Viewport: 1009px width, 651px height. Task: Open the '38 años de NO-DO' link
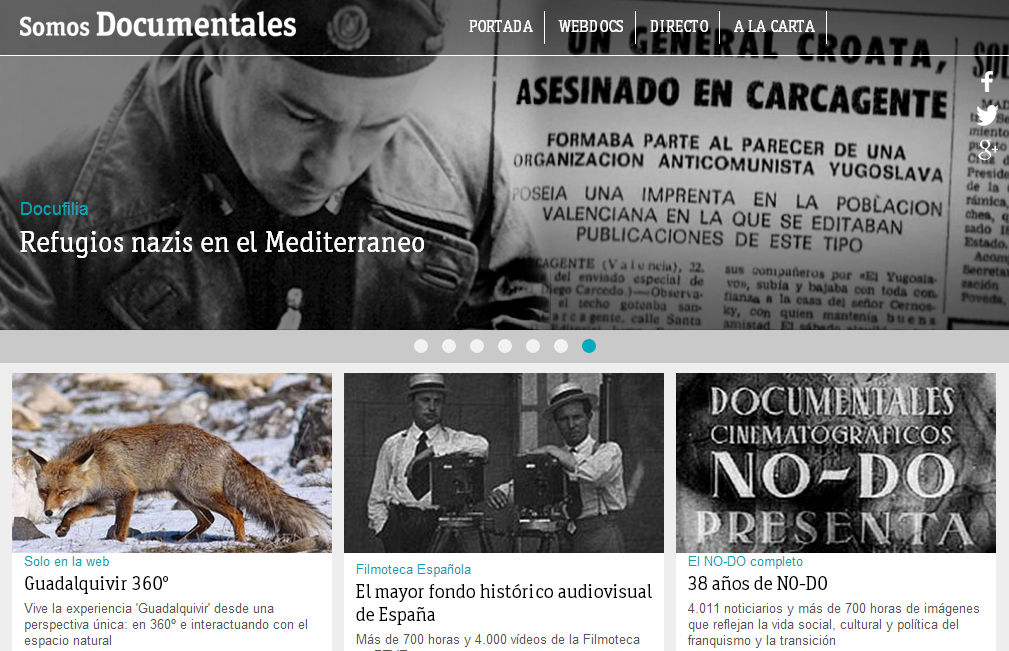pos(757,584)
